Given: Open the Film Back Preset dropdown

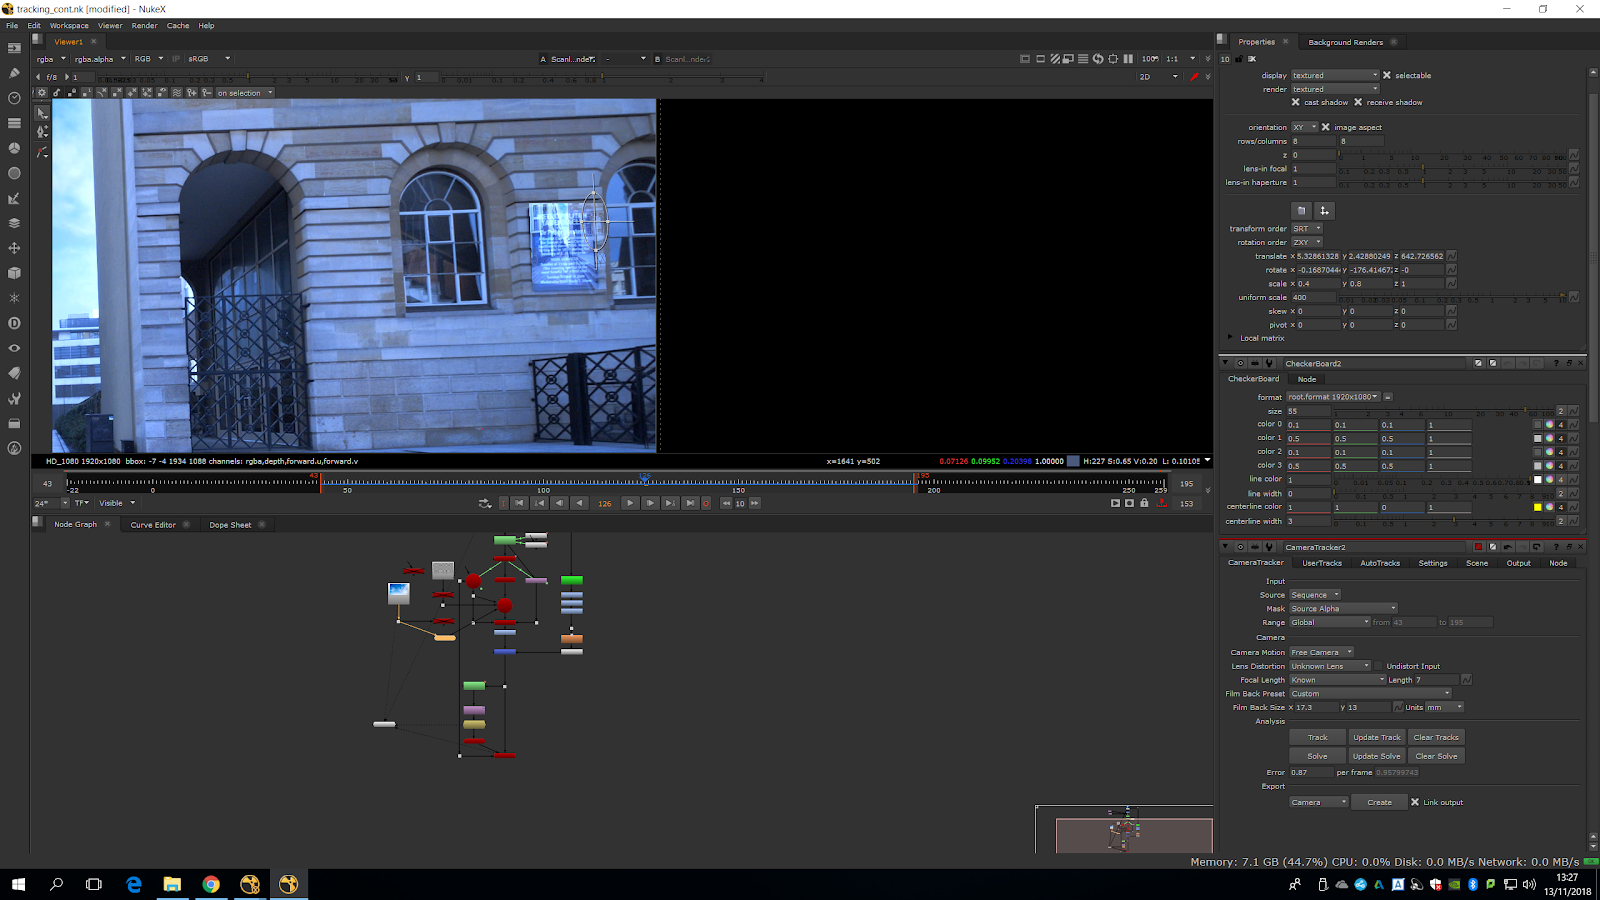Looking at the screenshot, I should tap(1369, 693).
